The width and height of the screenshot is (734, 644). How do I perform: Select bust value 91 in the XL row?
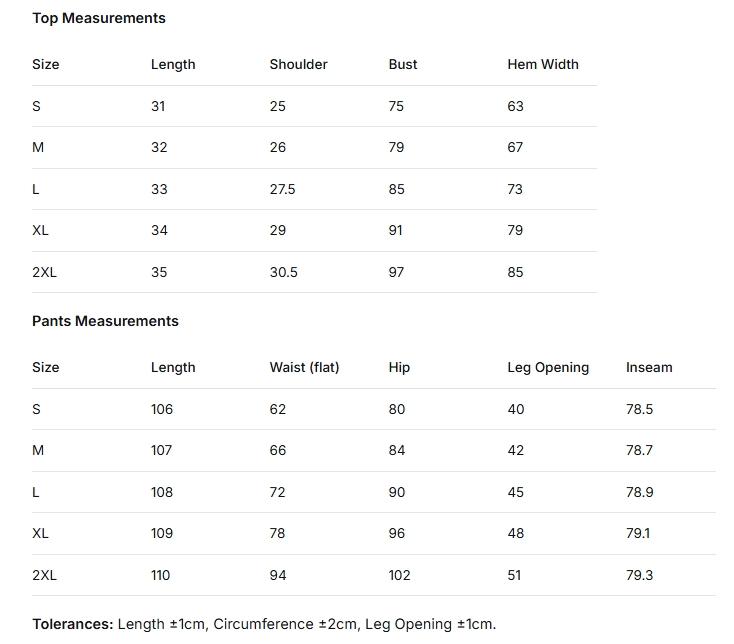coord(396,230)
